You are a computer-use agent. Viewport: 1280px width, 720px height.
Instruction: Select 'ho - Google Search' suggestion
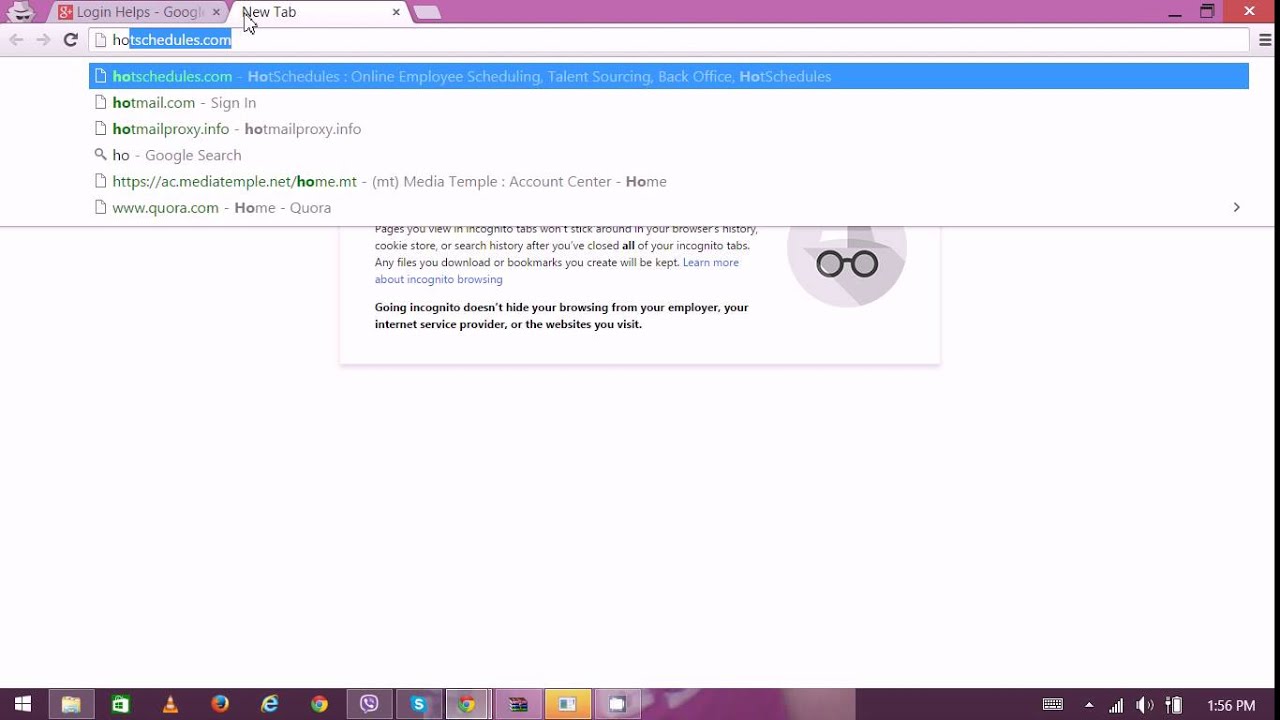pos(668,155)
